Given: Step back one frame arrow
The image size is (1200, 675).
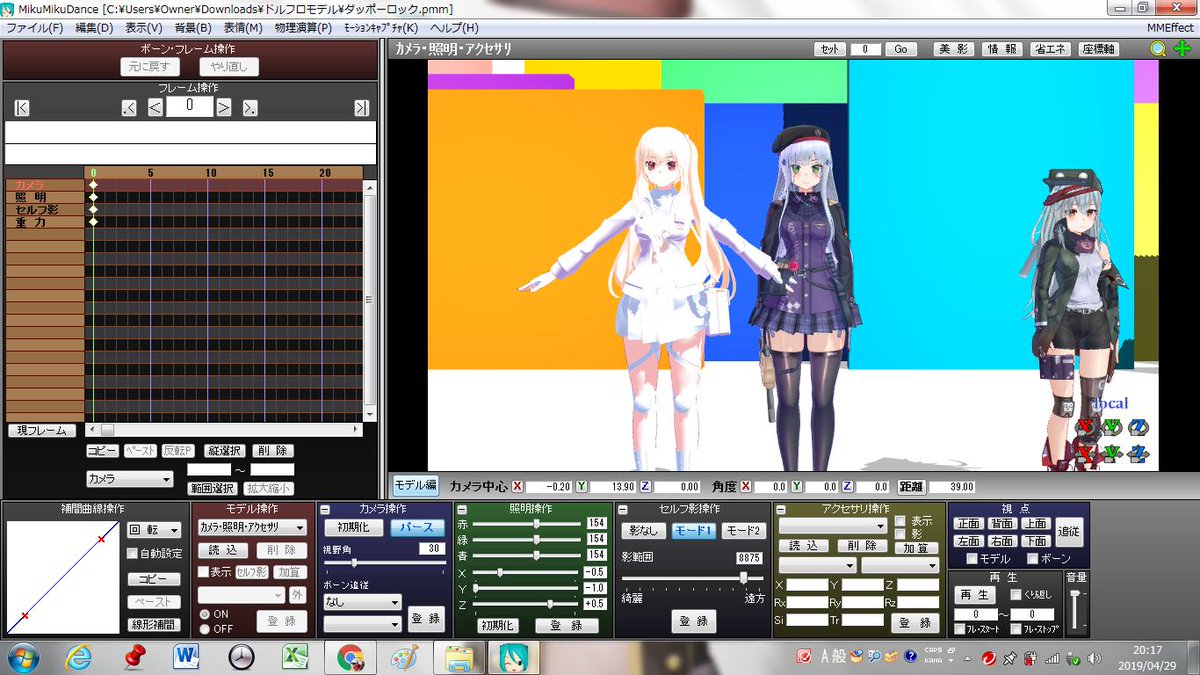Looking at the screenshot, I should point(155,108).
